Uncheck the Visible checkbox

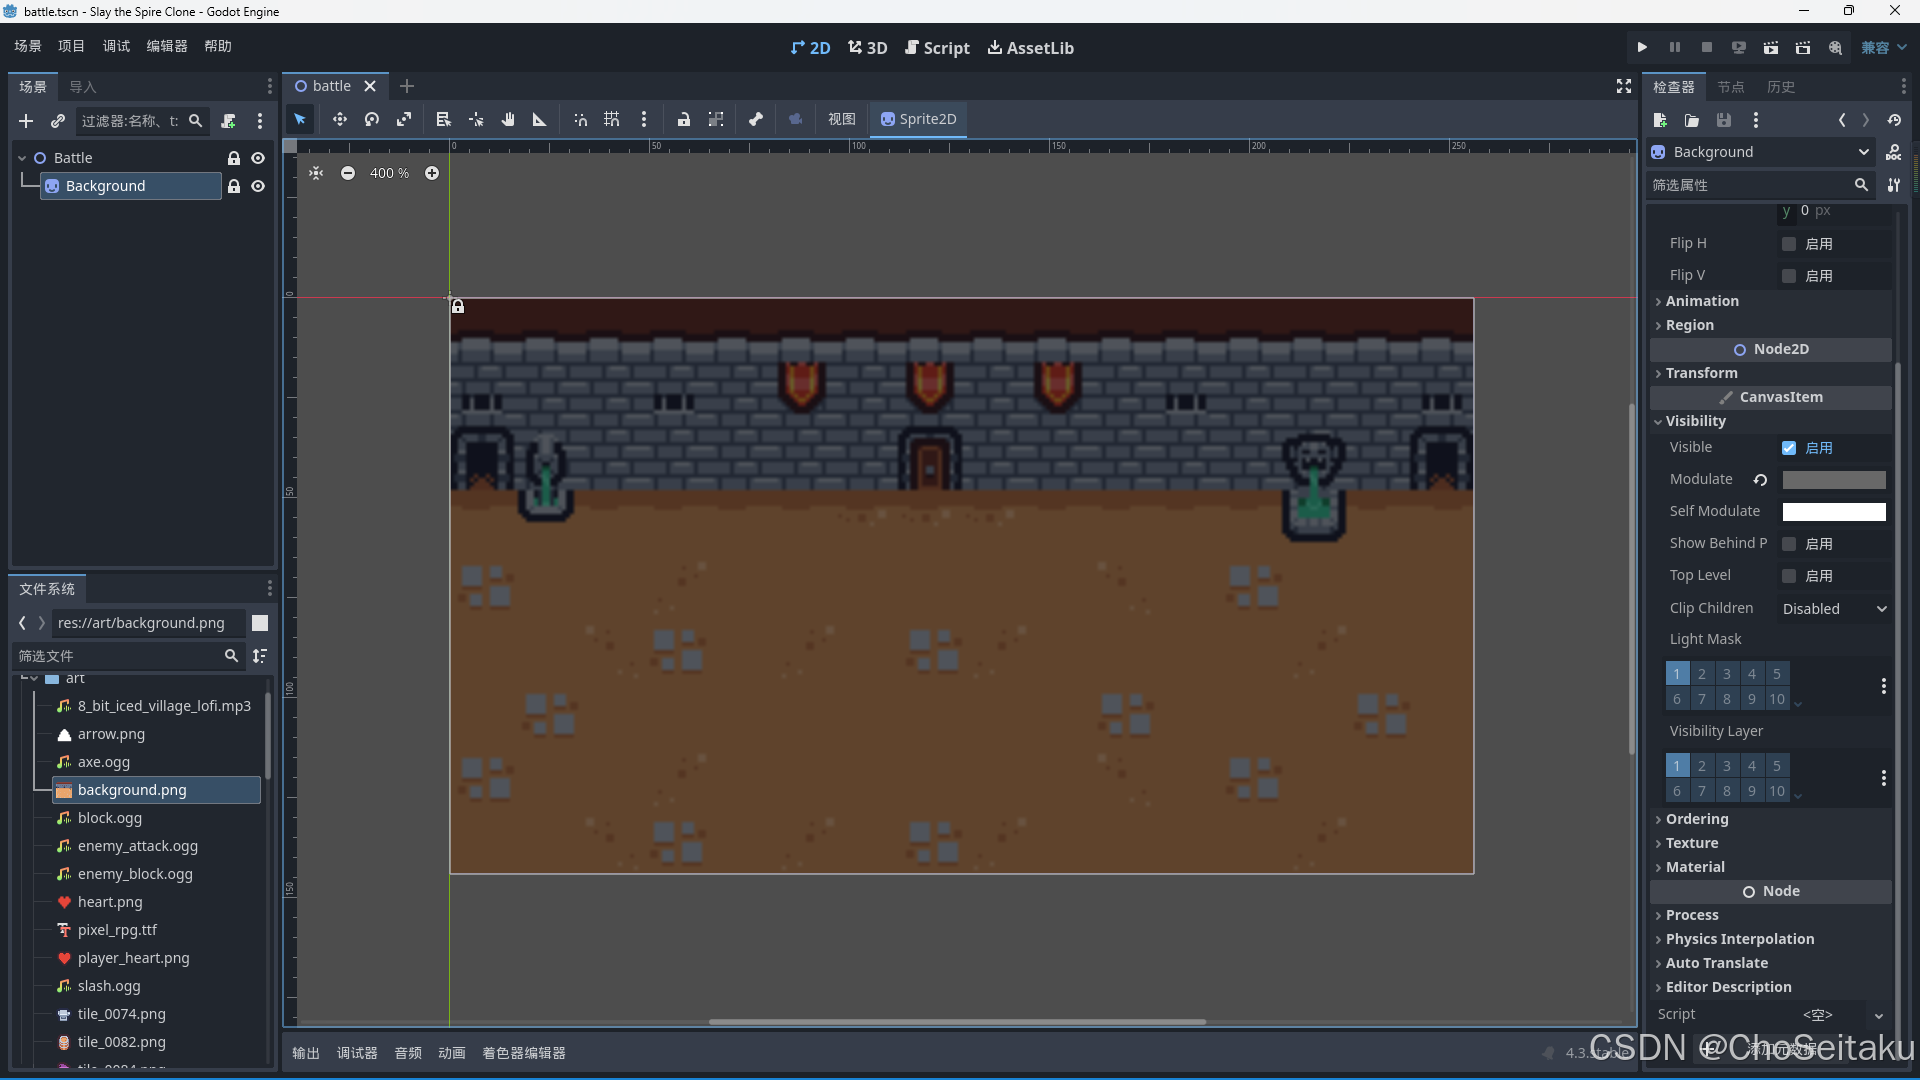pyautogui.click(x=1789, y=448)
